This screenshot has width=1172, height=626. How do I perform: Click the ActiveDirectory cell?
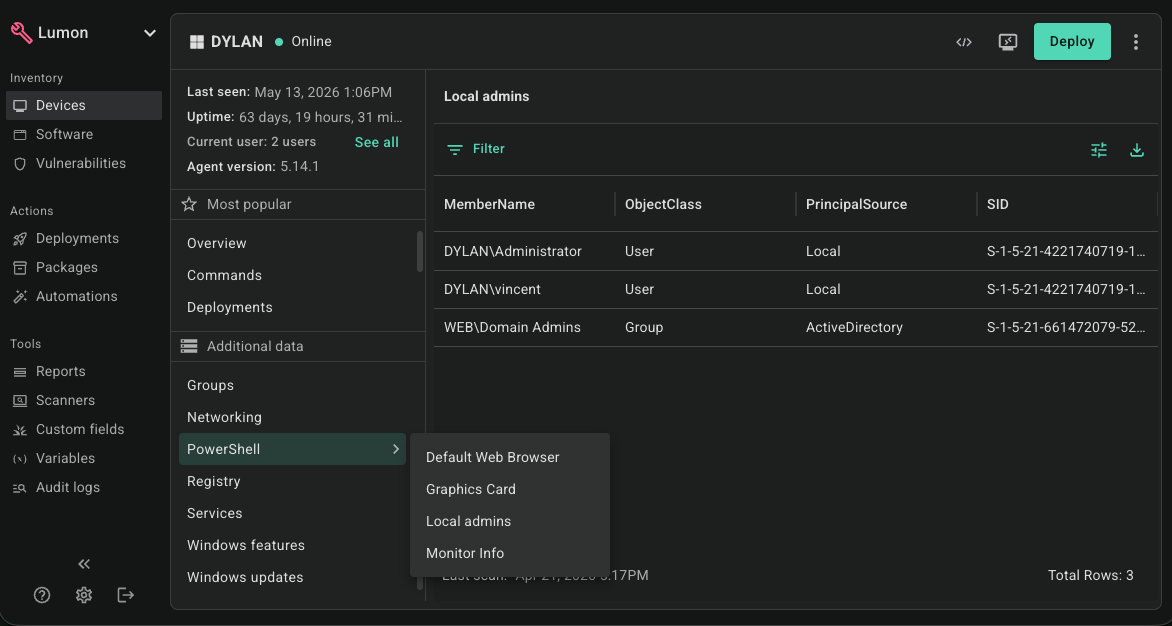854,328
